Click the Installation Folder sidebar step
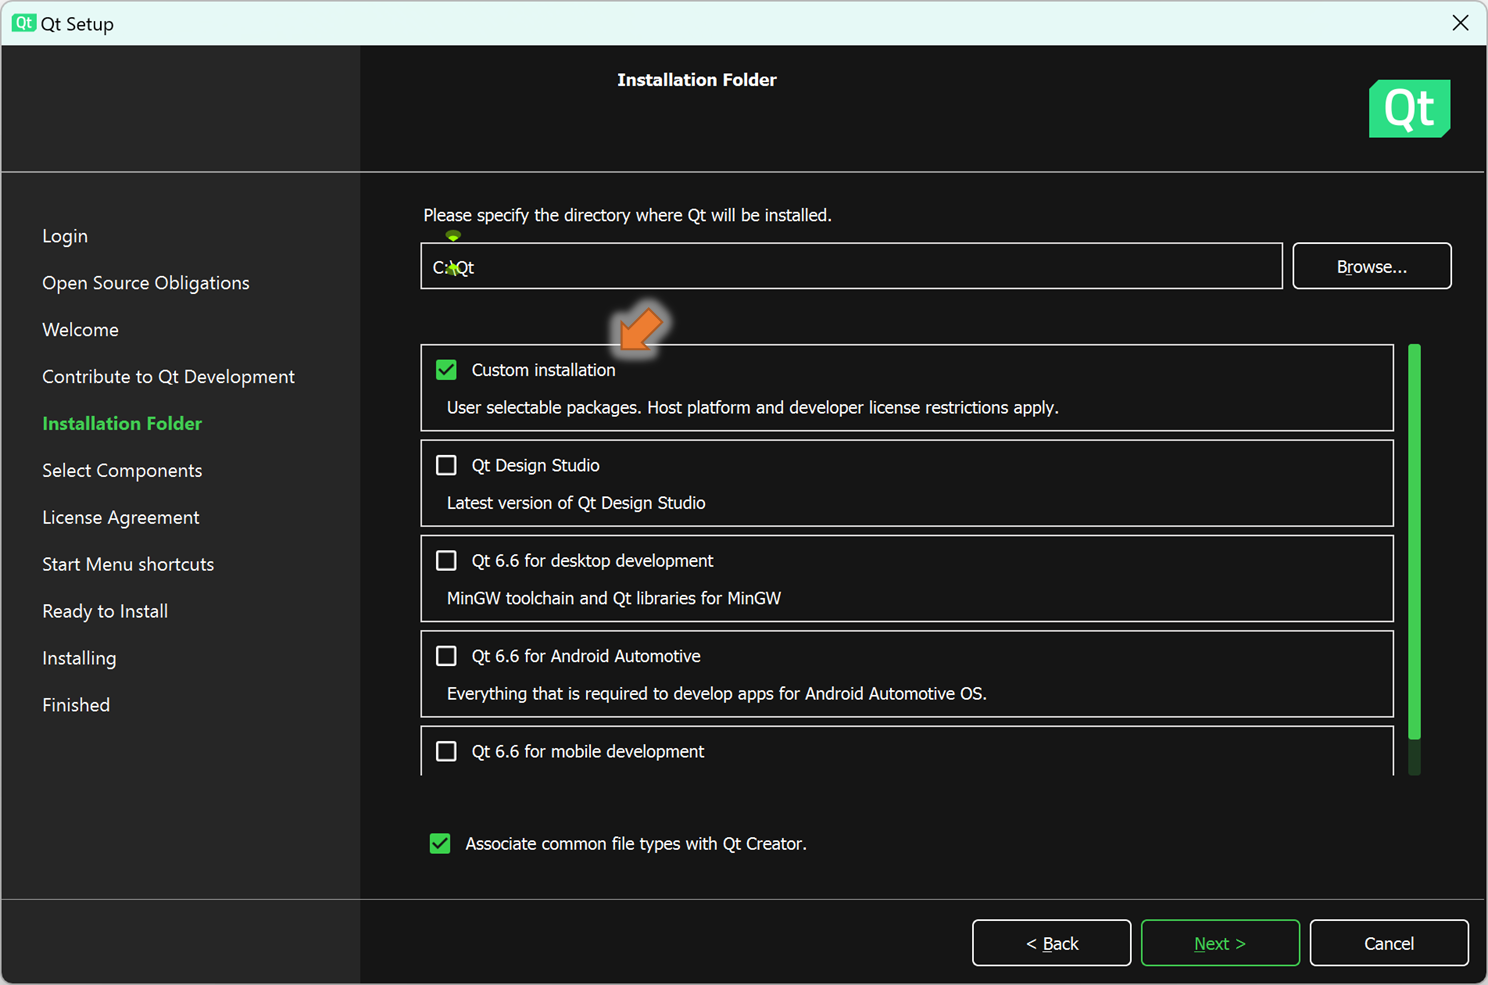1488x985 pixels. point(122,424)
